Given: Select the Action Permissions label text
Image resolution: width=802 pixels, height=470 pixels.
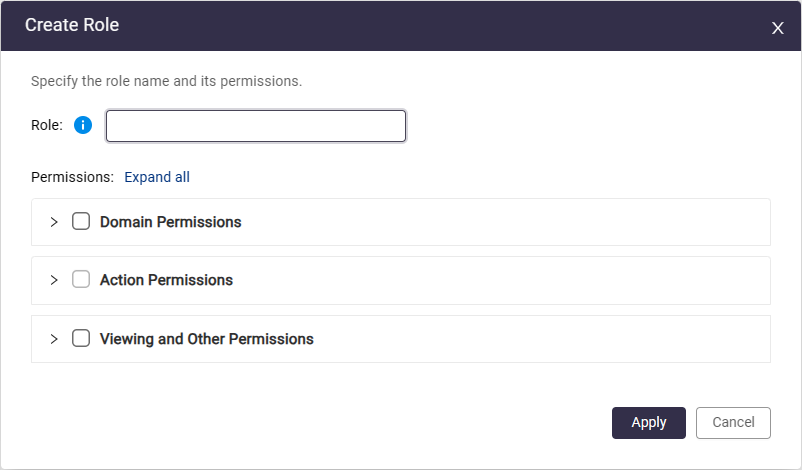Looking at the screenshot, I should [x=166, y=280].
